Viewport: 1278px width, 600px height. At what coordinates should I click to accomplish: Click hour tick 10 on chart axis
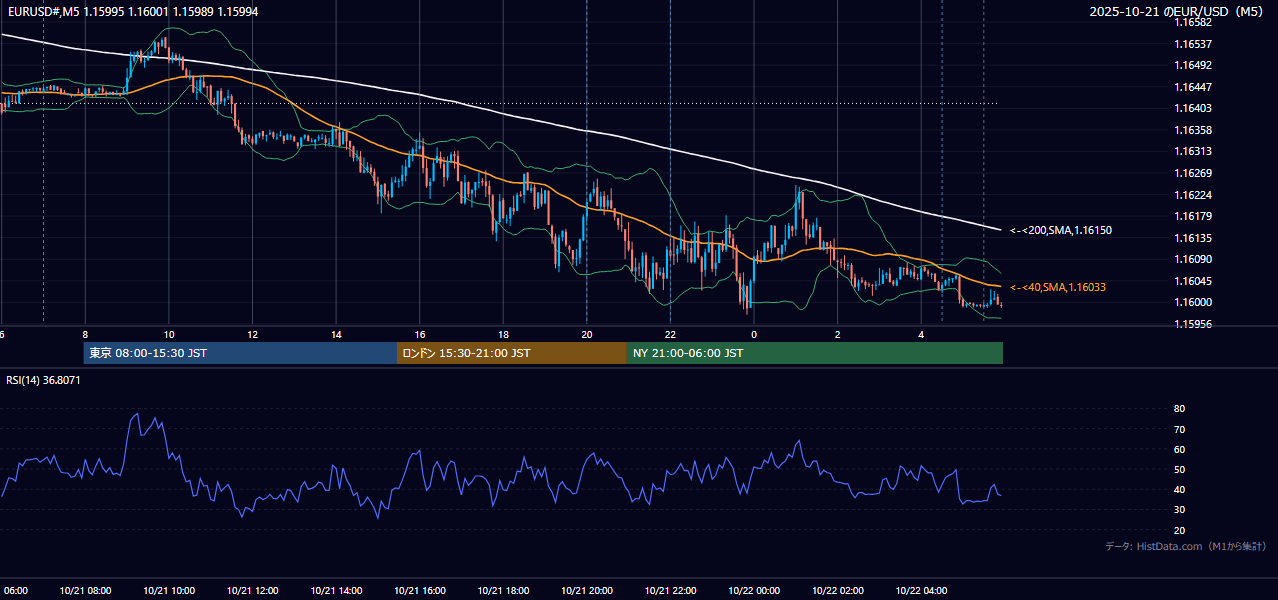169,334
